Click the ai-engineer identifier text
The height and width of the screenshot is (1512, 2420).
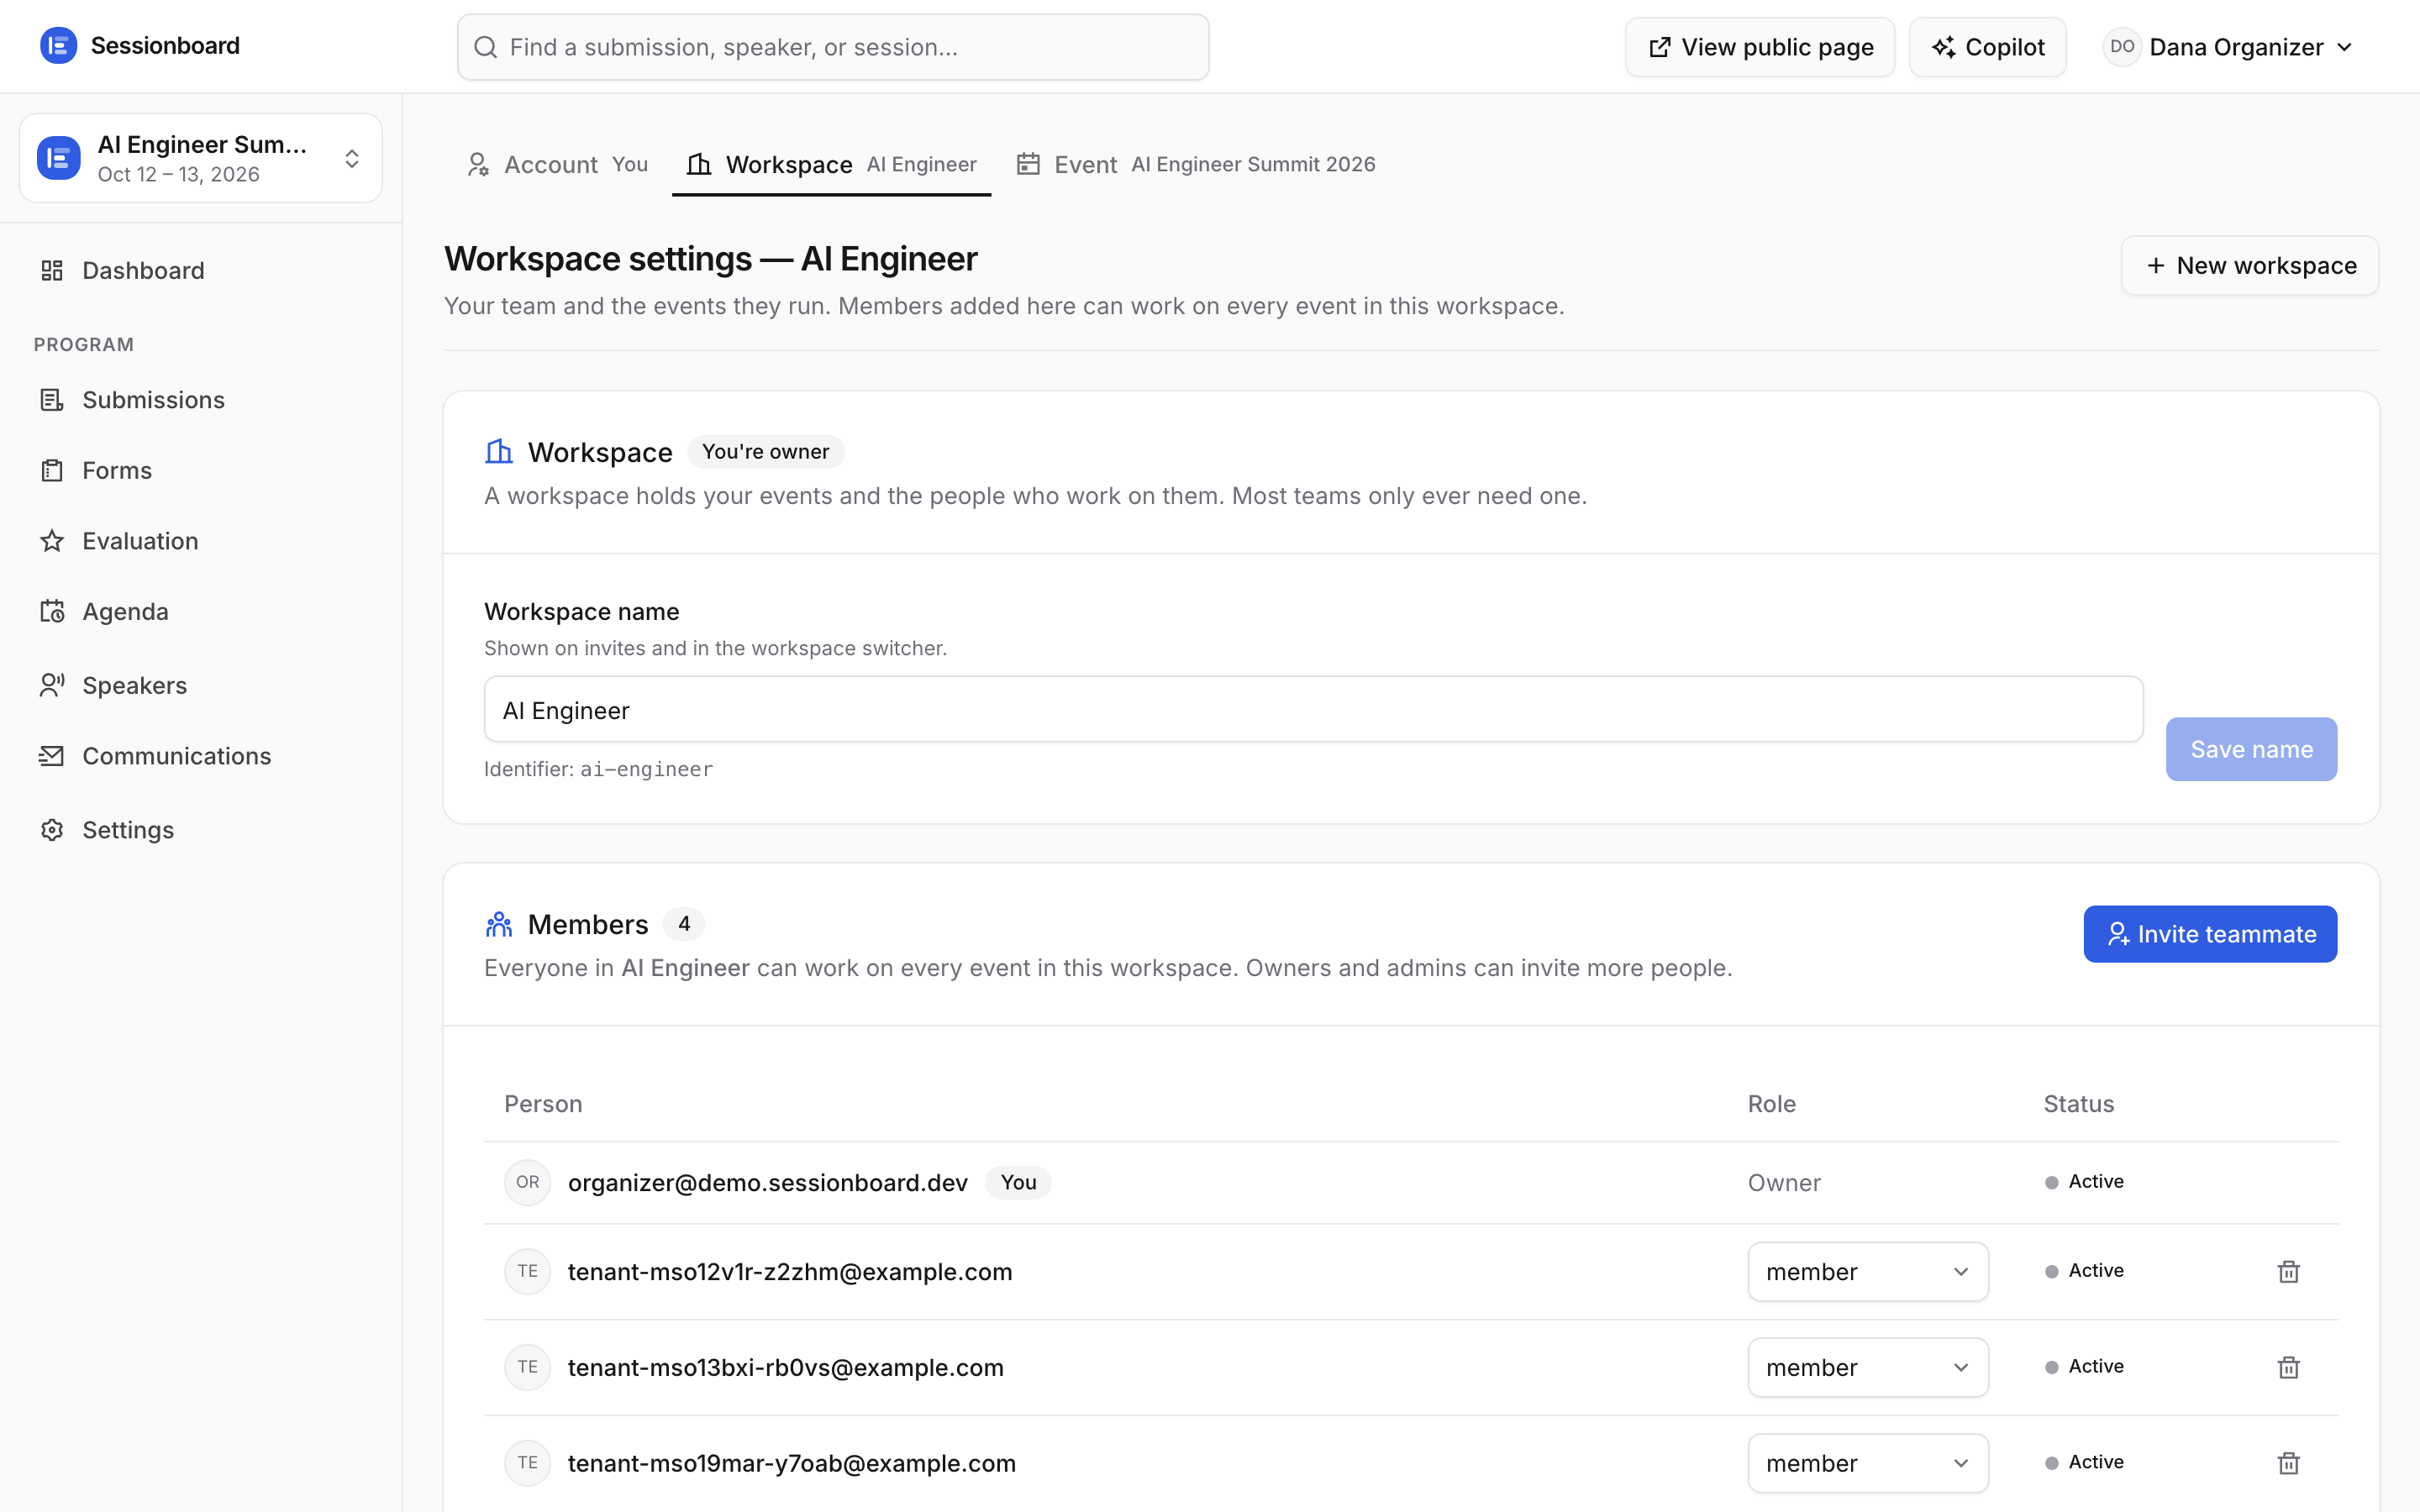coord(646,769)
